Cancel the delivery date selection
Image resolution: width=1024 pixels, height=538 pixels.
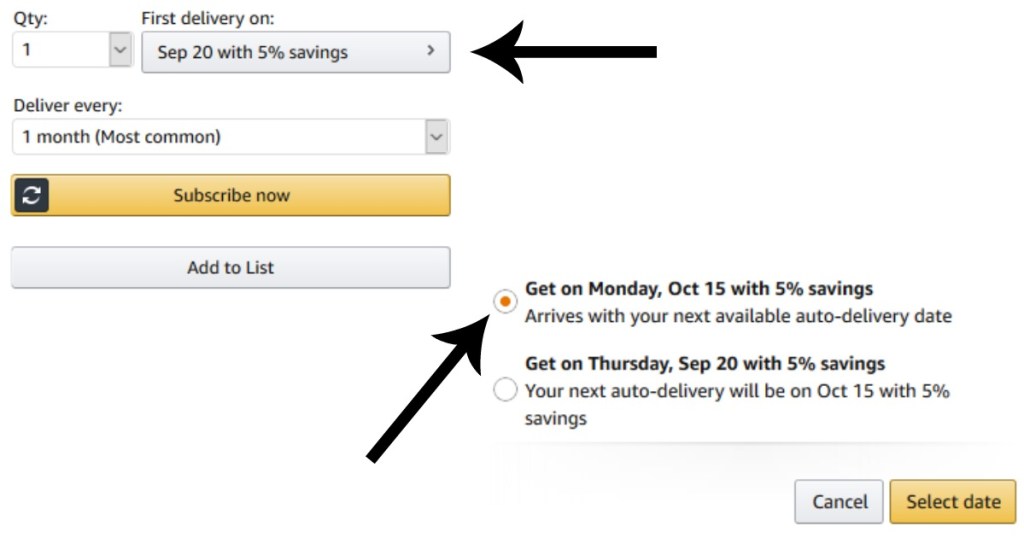click(x=839, y=502)
